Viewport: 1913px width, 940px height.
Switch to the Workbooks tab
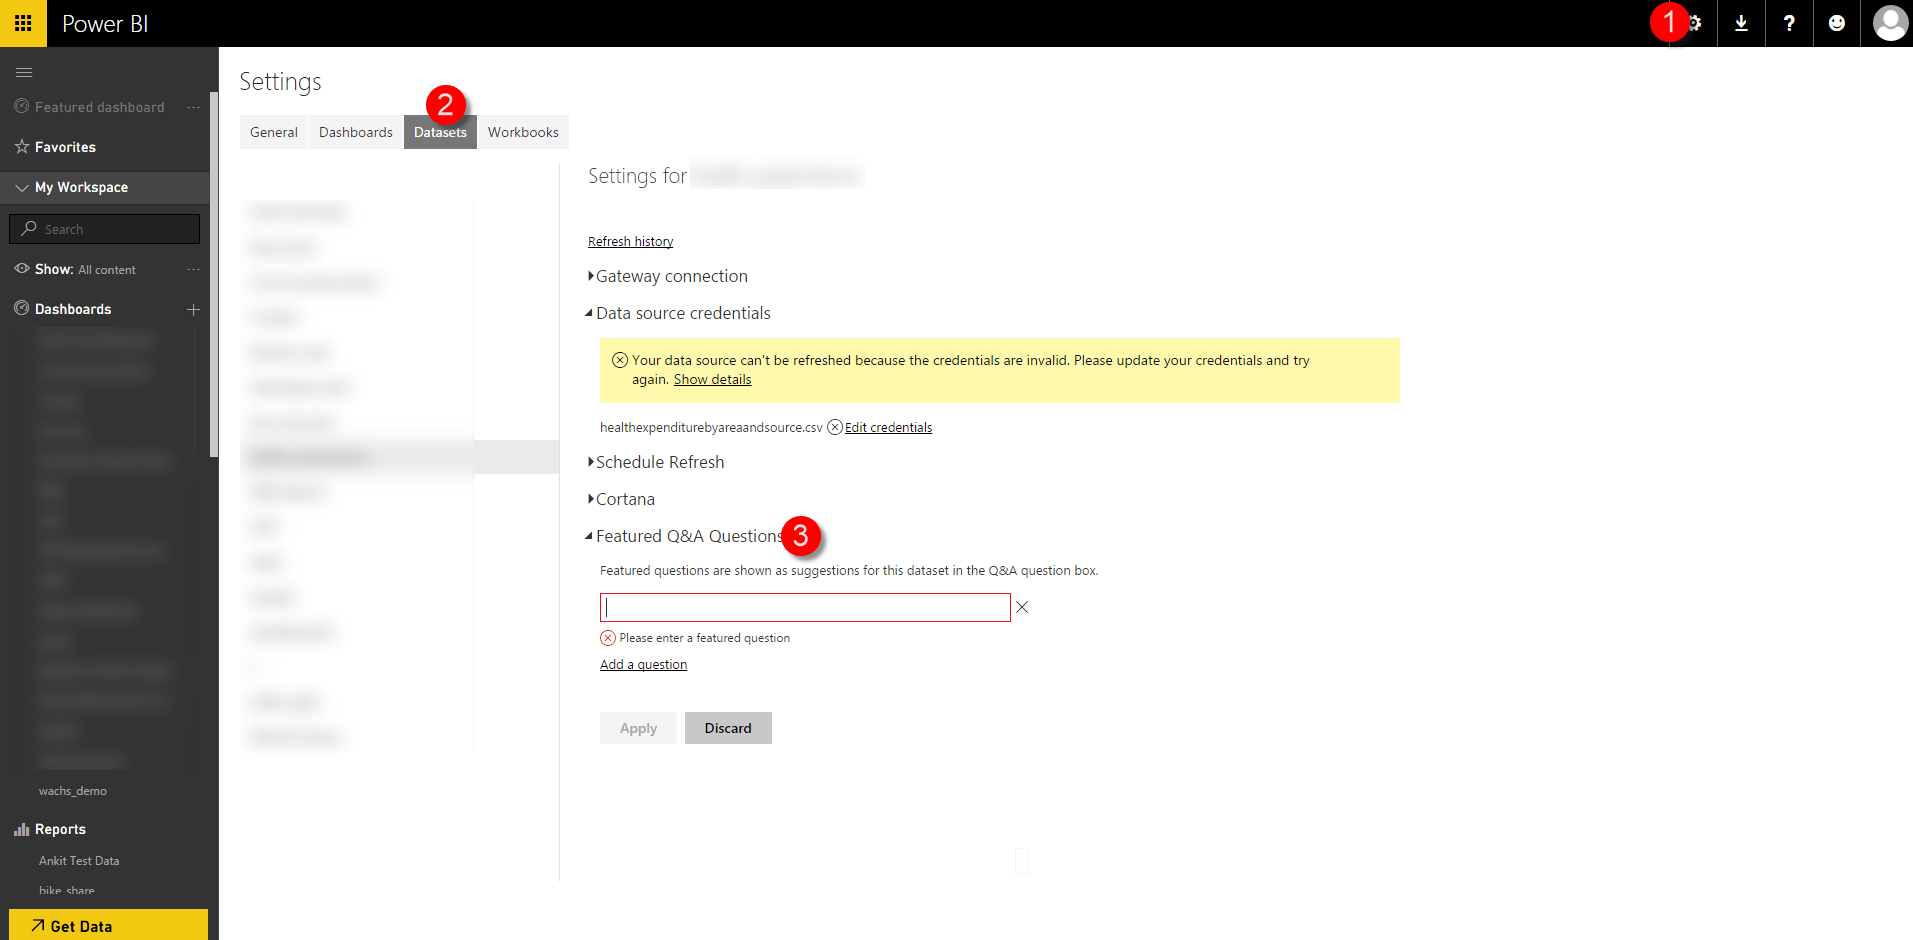[522, 131]
